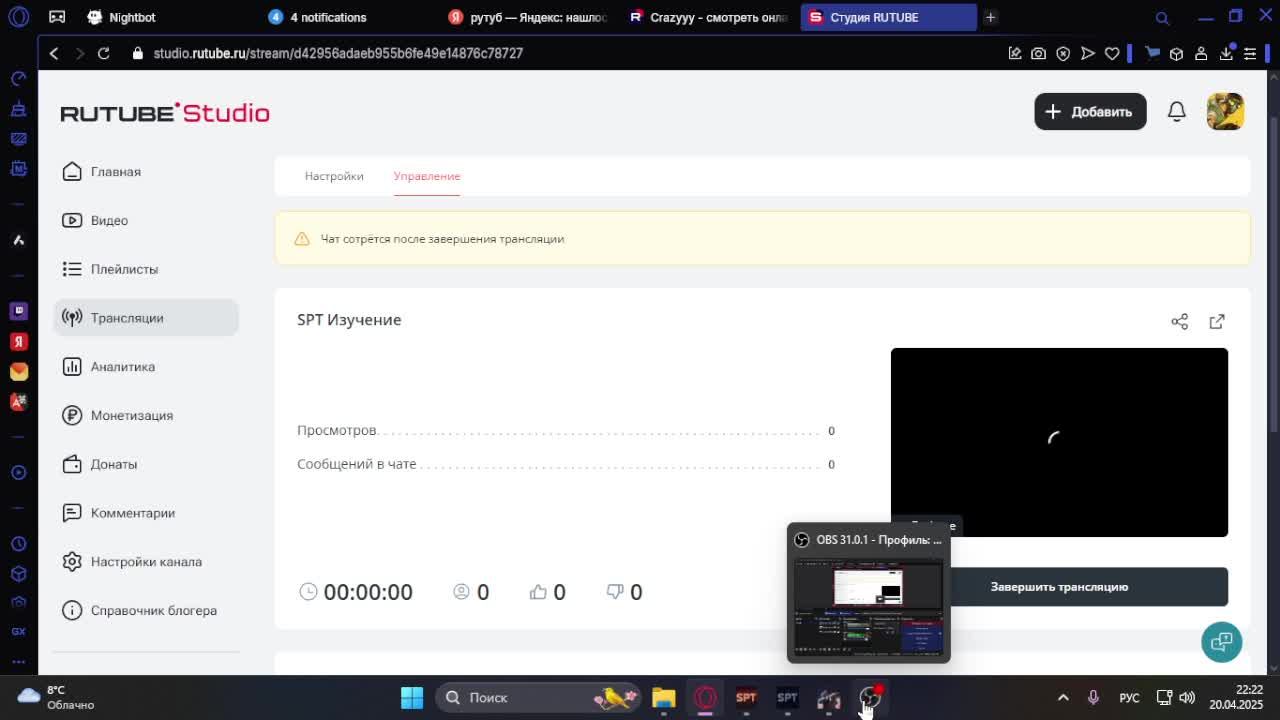Image resolution: width=1280 pixels, height=720 pixels.
Task: Click the ad blocker shield icon
Action: pyautogui.click(x=1063, y=53)
